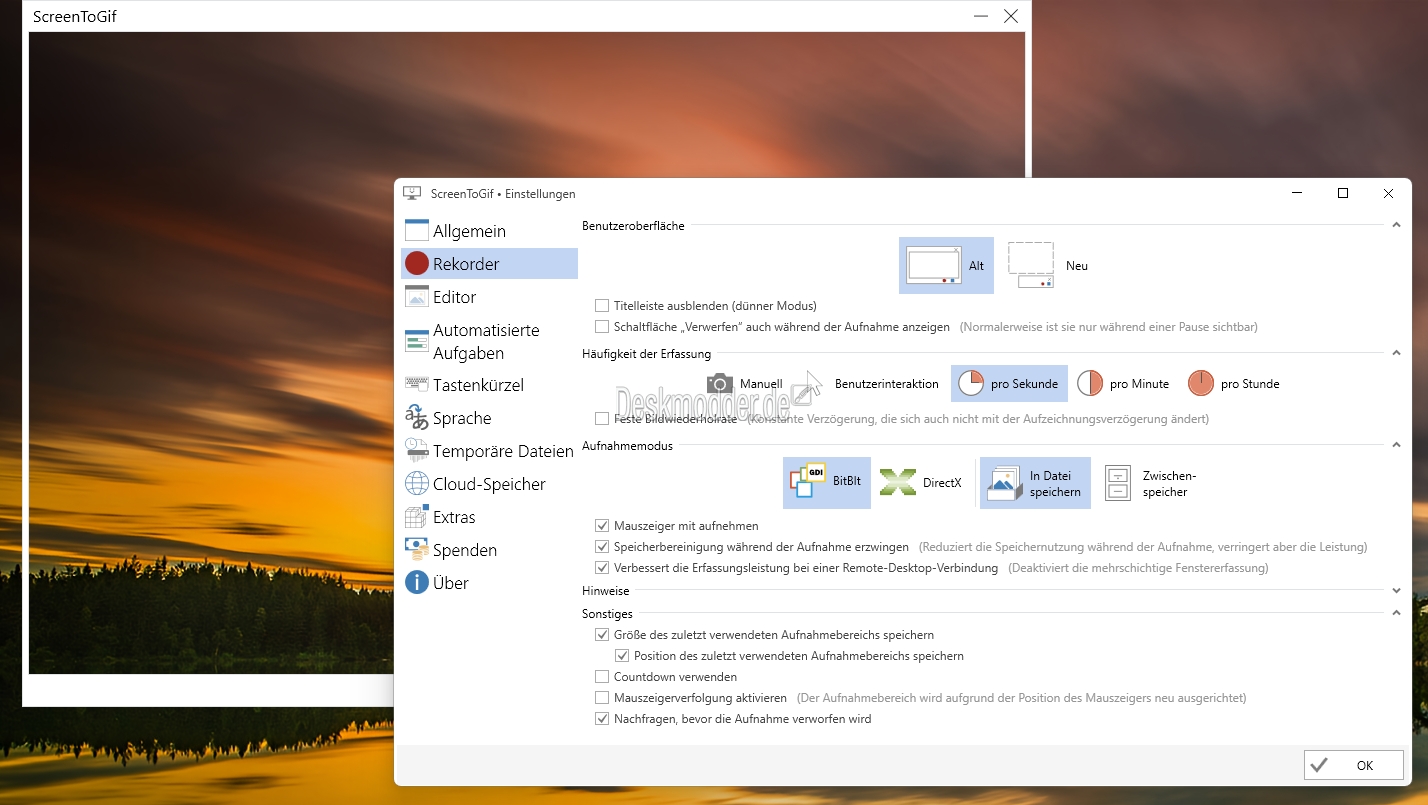Click the ScreenToGif Einstellungen title bar icon
Viewport: 1428px width, 805px height.
[x=411, y=193]
